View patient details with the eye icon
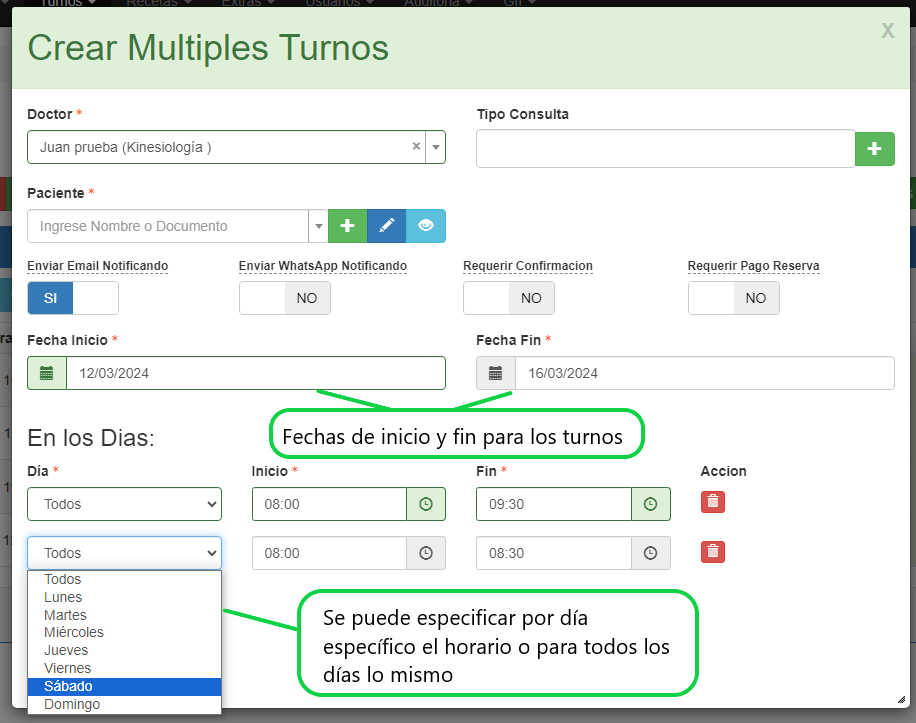Image resolution: width=916 pixels, height=723 pixels. [426, 226]
